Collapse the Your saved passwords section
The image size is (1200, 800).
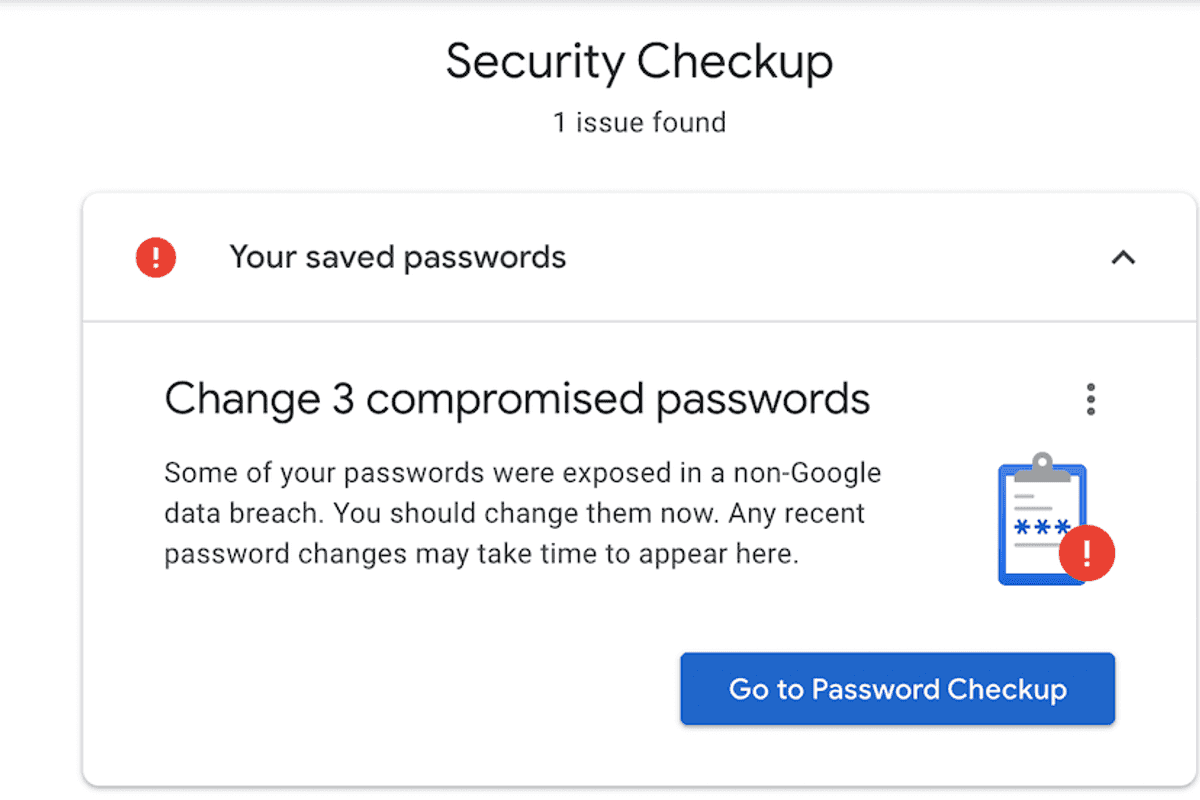coord(1121,257)
